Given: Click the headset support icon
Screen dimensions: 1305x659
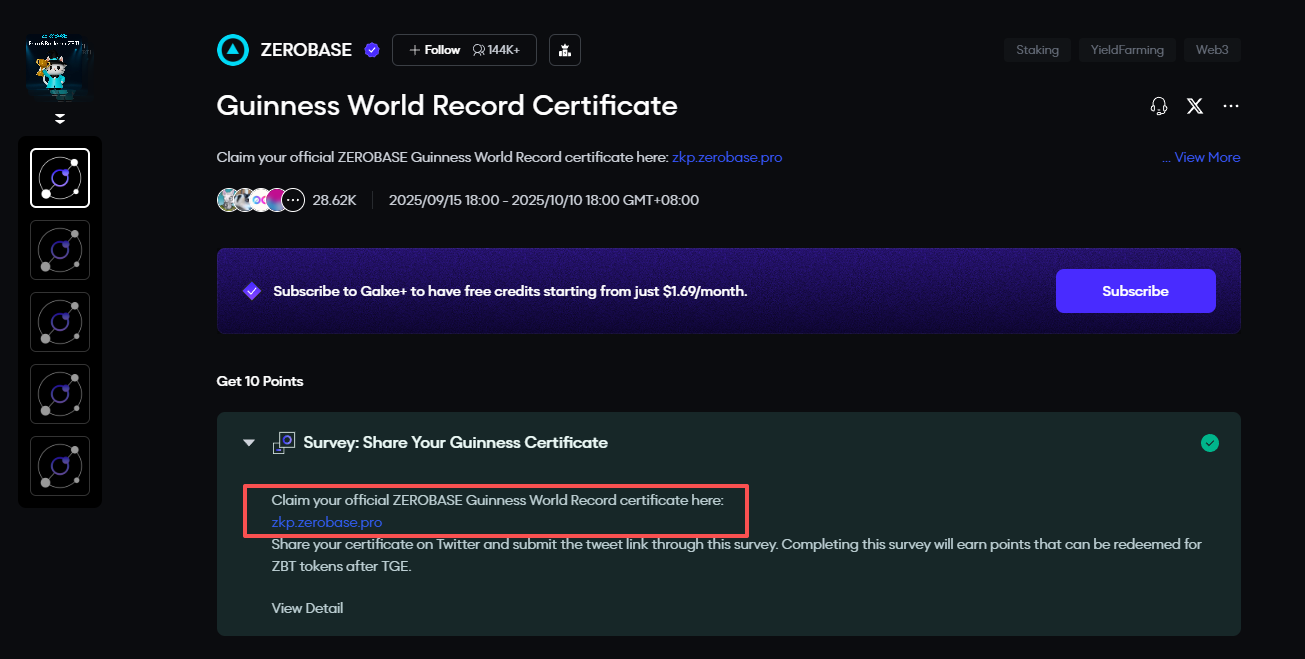Looking at the screenshot, I should (x=1159, y=106).
